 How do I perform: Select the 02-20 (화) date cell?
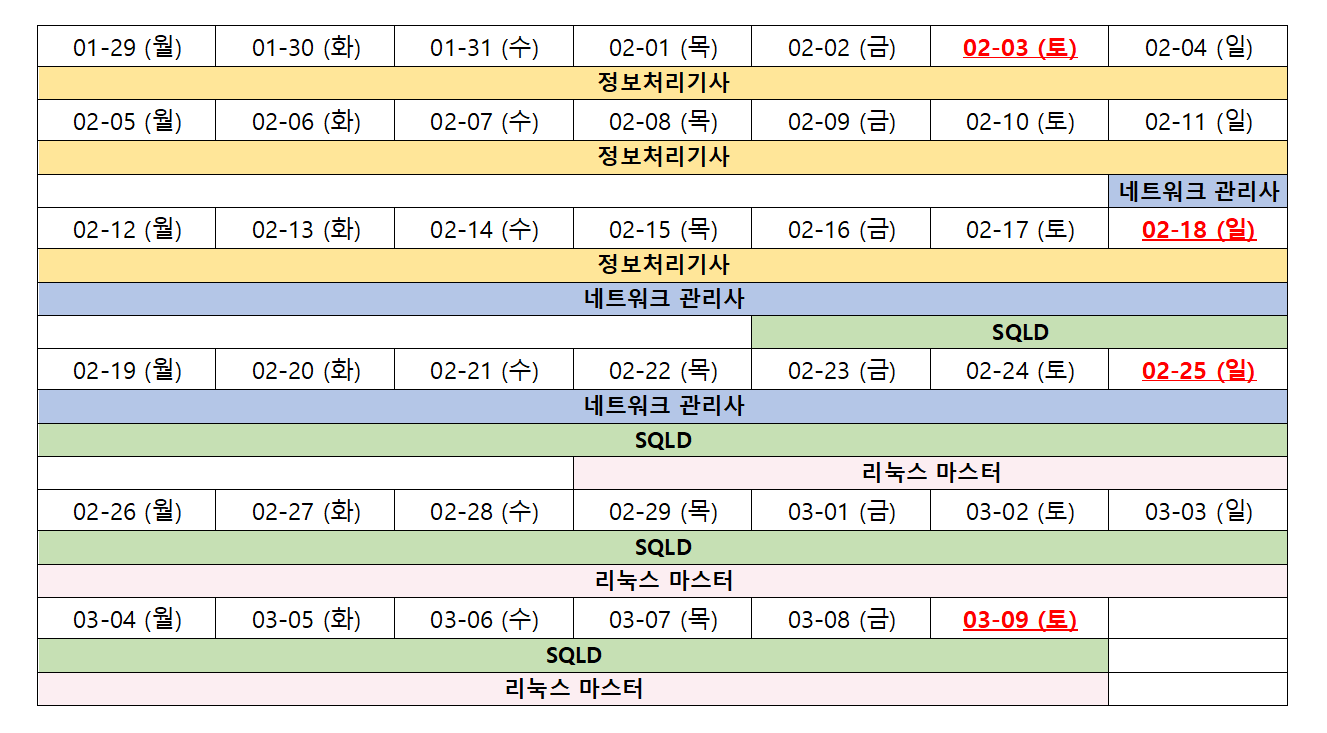[x=305, y=370]
